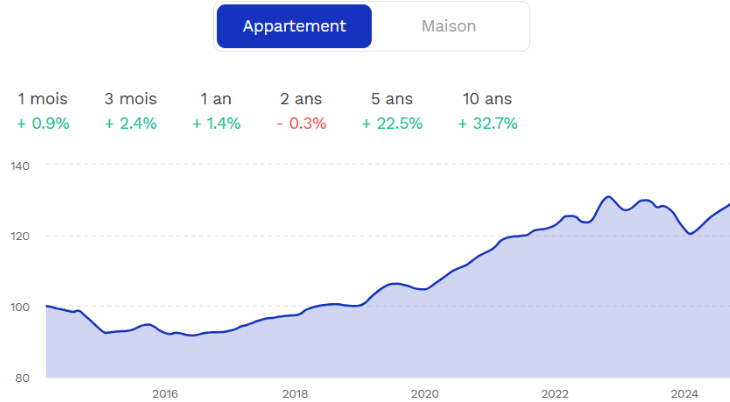Click the + 2.4% change value
The height and width of the screenshot is (402, 730).
[x=130, y=124]
